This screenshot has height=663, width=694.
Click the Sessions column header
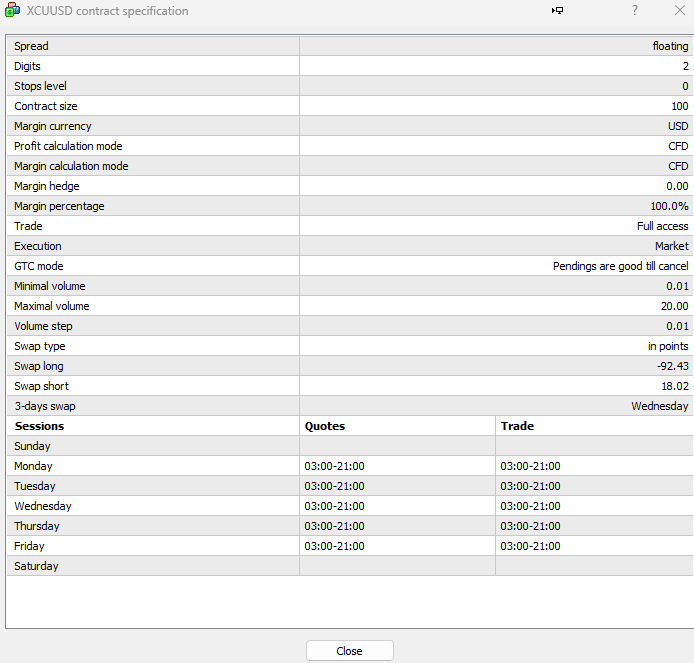coord(39,426)
